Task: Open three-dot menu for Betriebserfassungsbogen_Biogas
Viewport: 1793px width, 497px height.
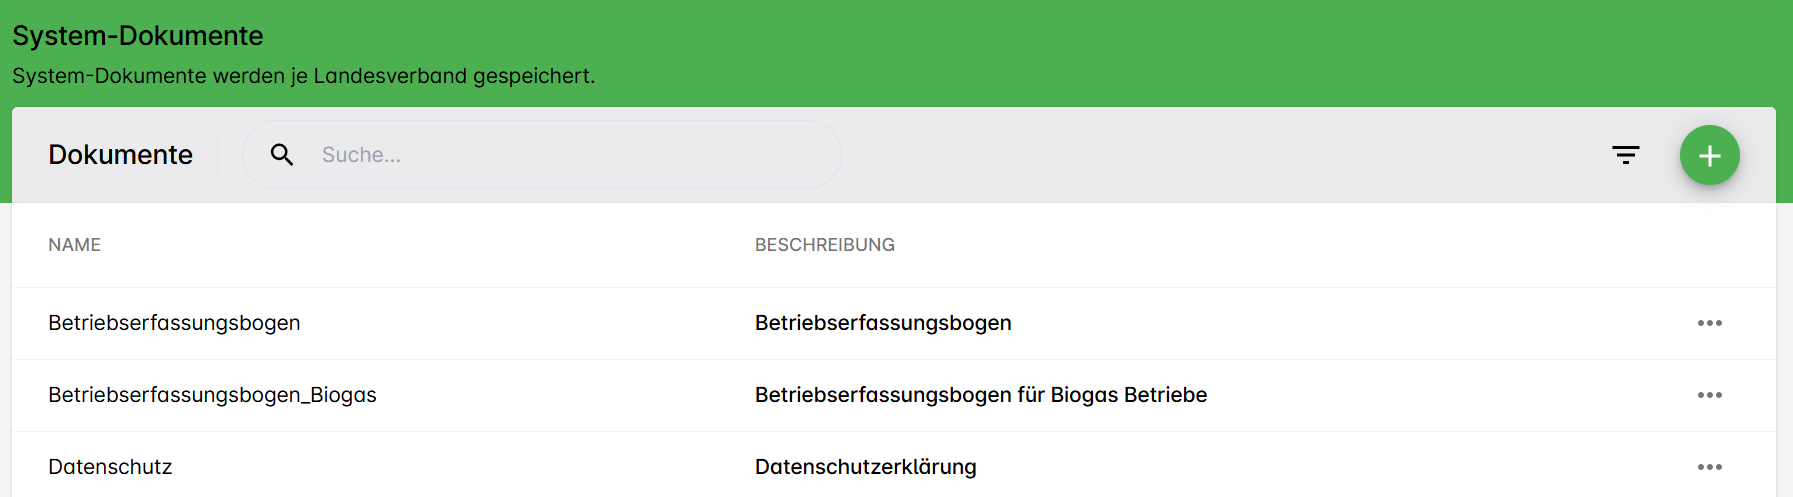Action: pyautogui.click(x=1709, y=395)
